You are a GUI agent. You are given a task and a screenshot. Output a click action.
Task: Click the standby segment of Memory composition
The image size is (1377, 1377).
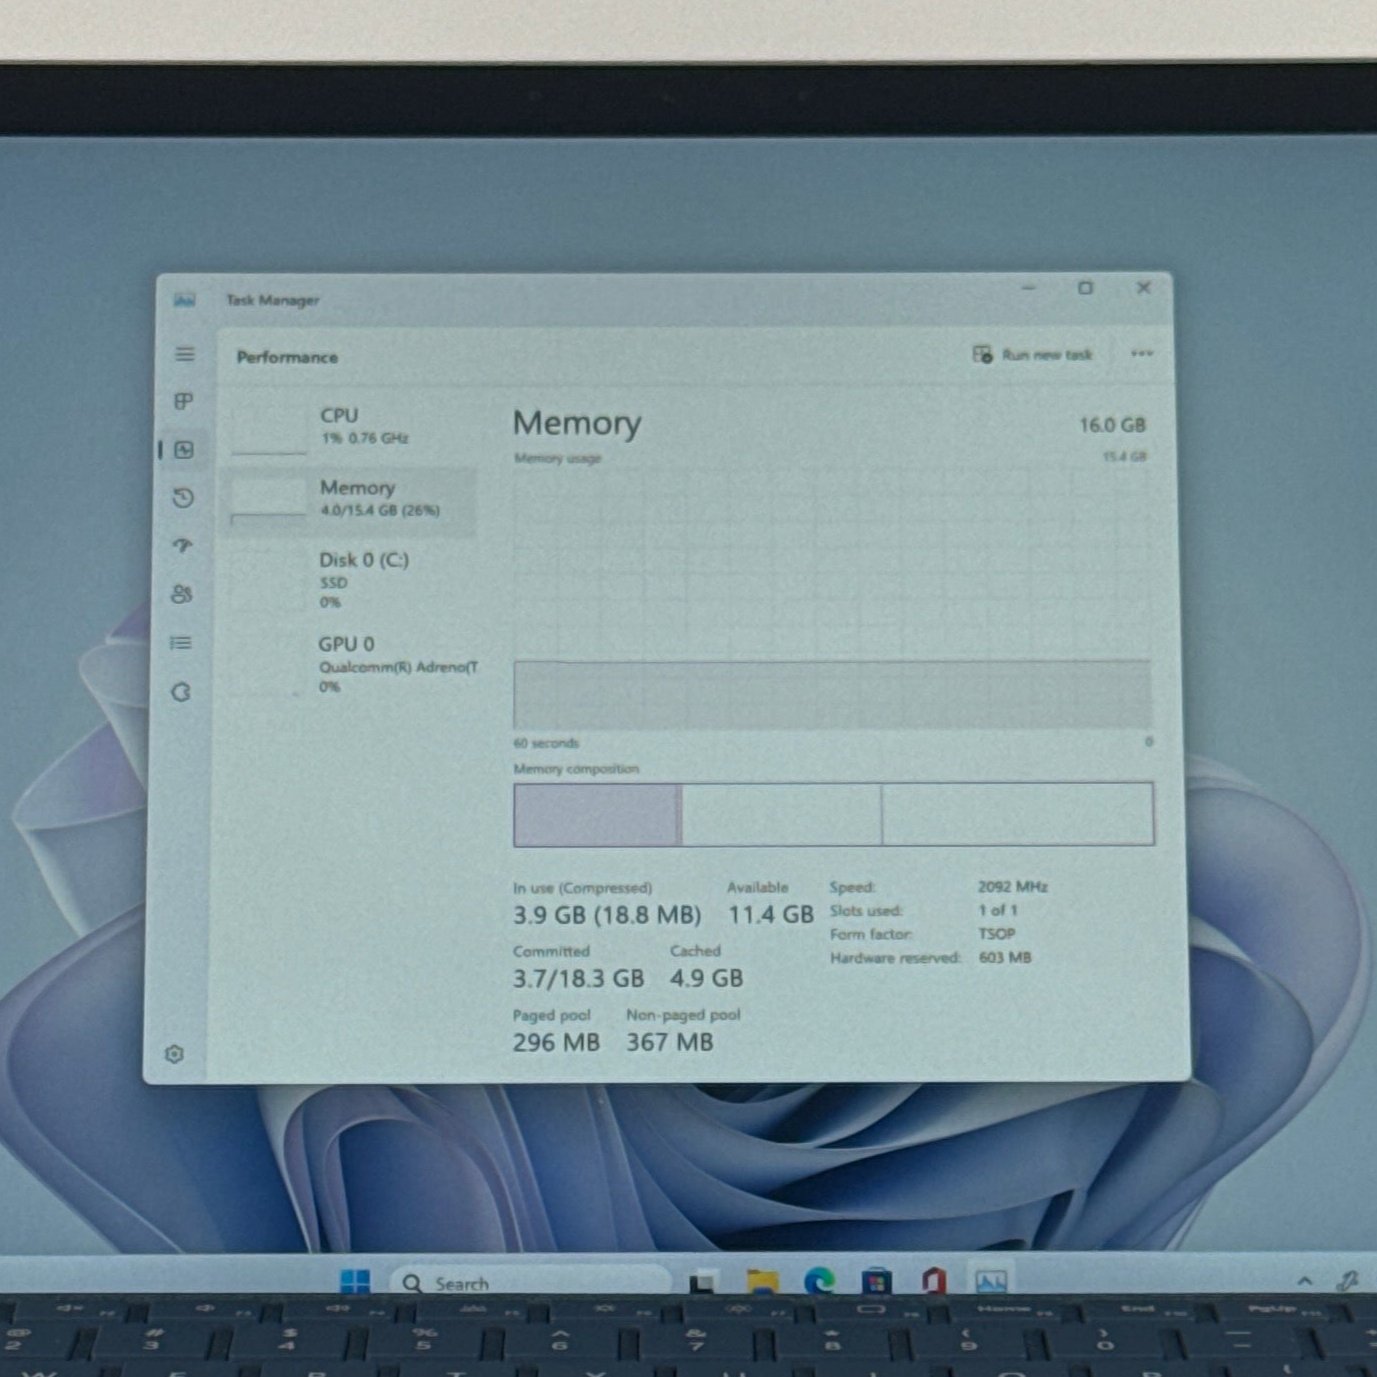click(781, 815)
